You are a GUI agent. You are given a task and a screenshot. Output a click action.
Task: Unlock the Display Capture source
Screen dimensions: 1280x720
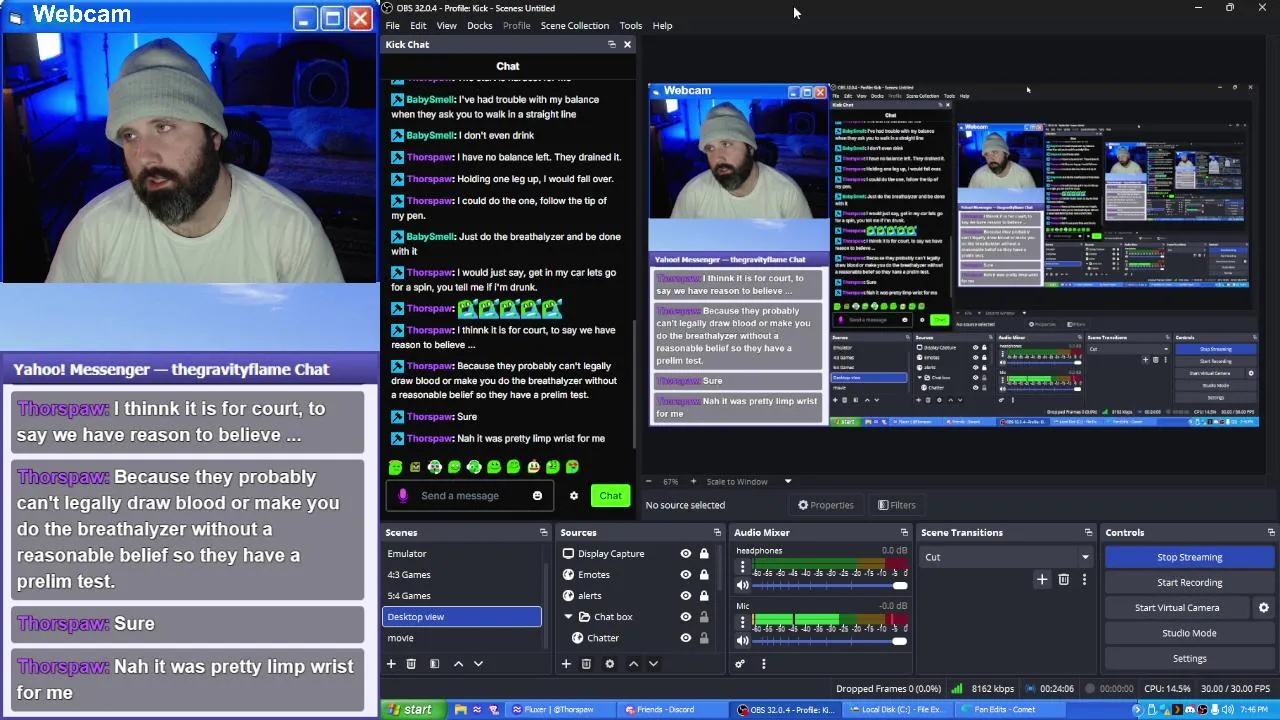tap(704, 554)
